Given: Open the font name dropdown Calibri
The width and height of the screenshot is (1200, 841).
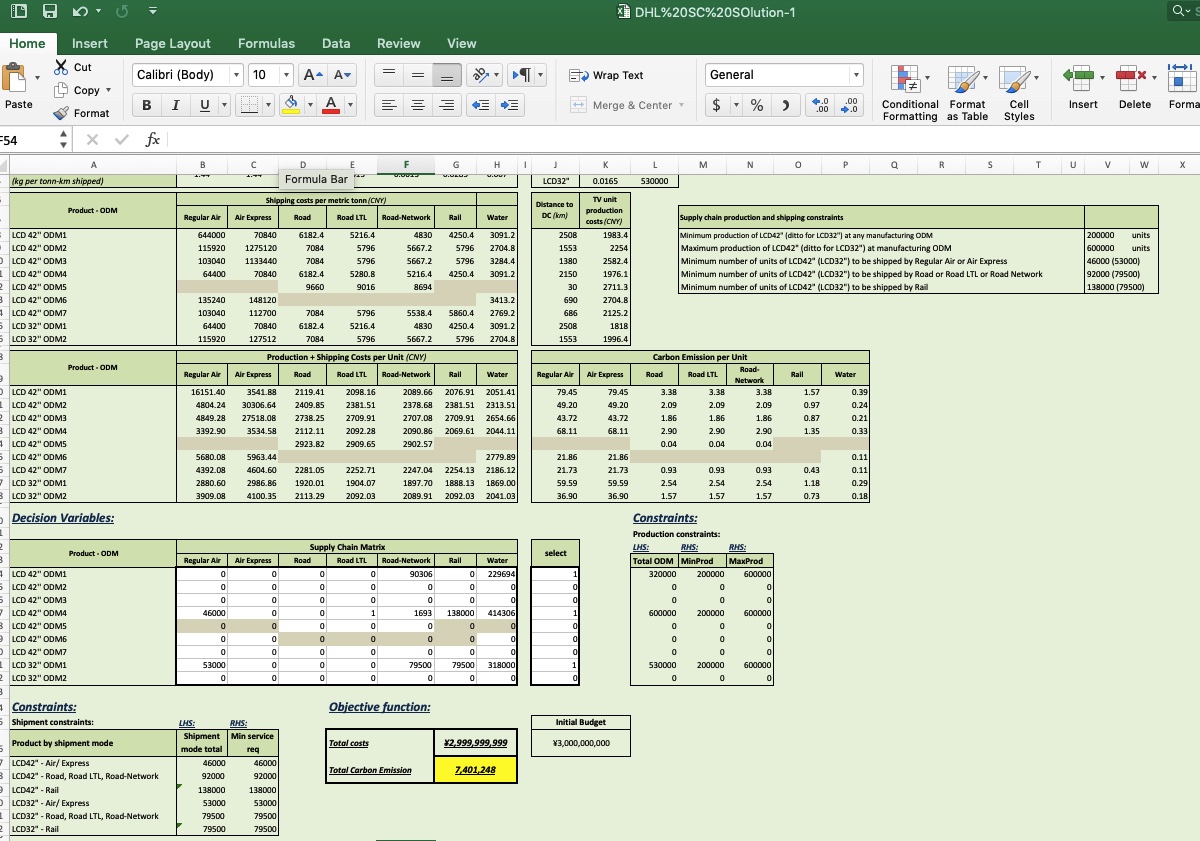Looking at the screenshot, I should point(236,76).
